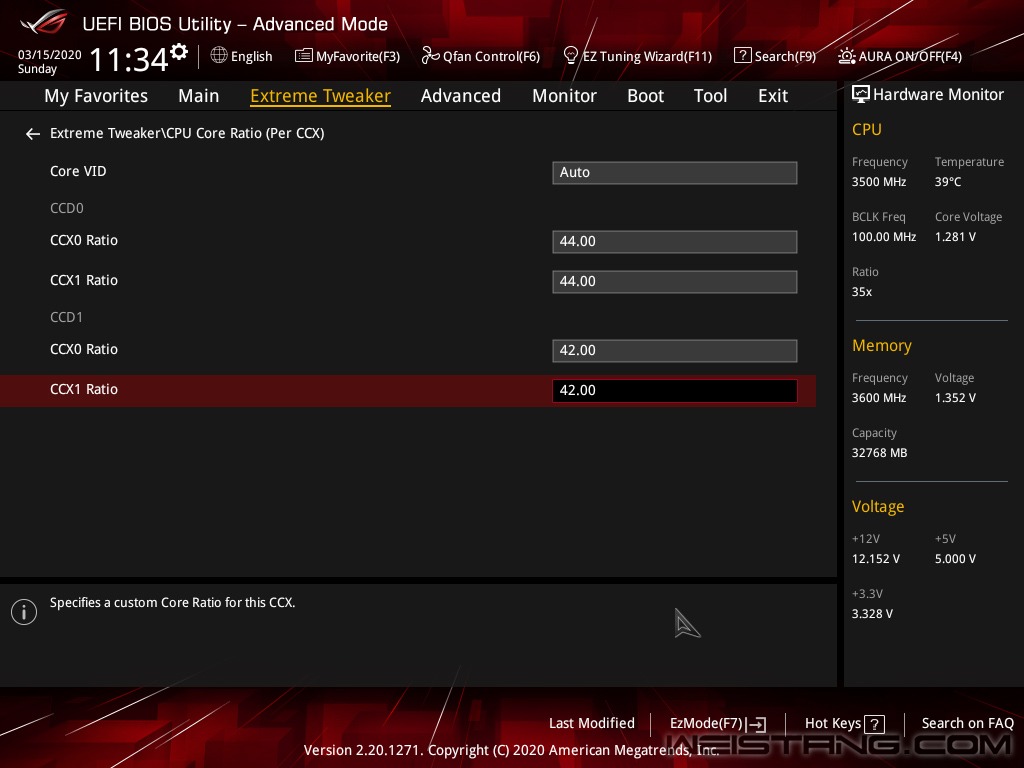The height and width of the screenshot is (768, 1024).
Task: Click +12V reading 12.152 V
Action: (x=875, y=559)
